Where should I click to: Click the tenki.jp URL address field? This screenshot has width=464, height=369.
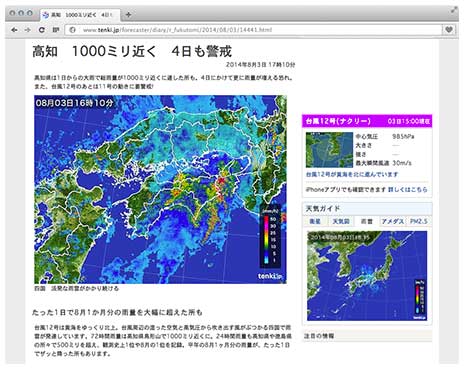[253, 30]
